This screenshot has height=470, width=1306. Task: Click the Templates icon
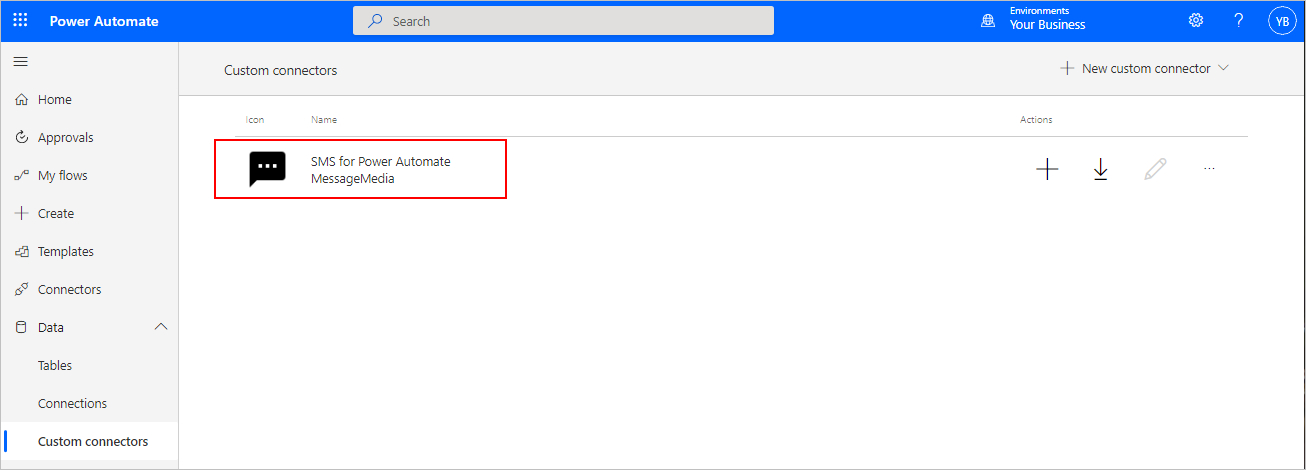pos(20,252)
